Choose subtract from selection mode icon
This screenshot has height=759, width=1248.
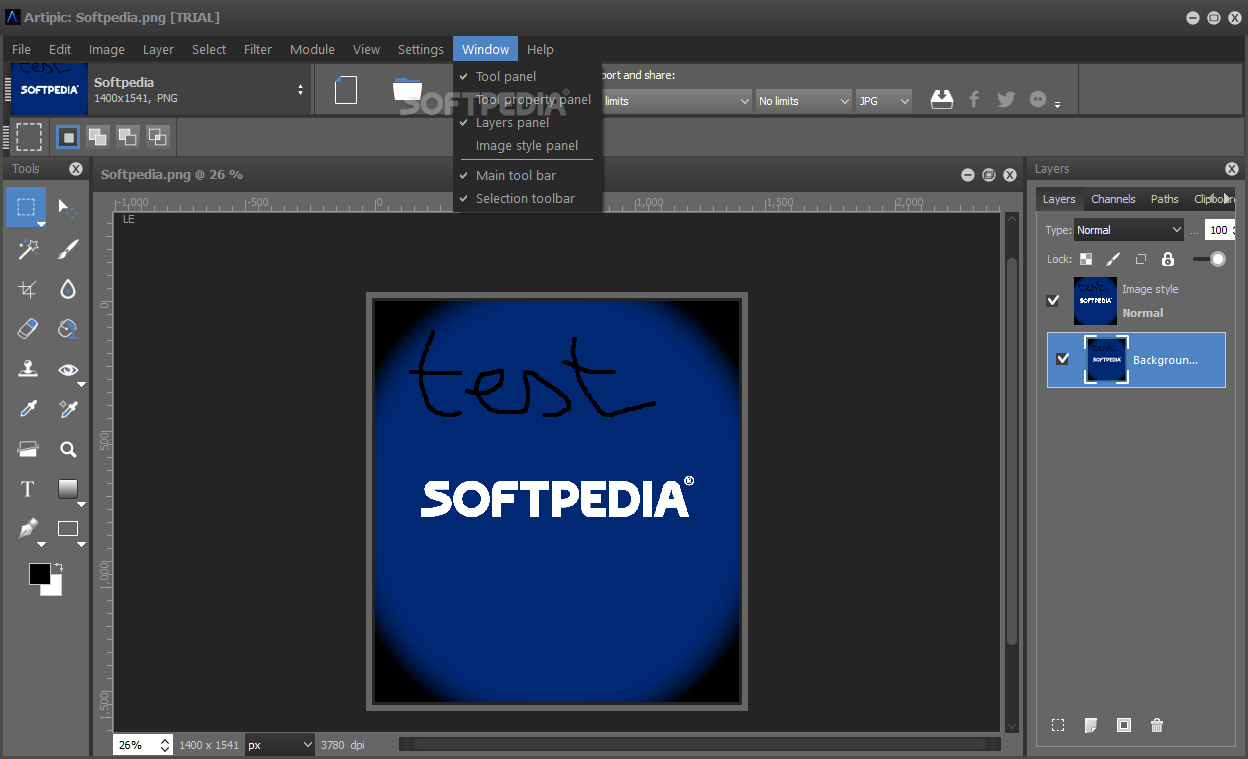coord(127,137)
